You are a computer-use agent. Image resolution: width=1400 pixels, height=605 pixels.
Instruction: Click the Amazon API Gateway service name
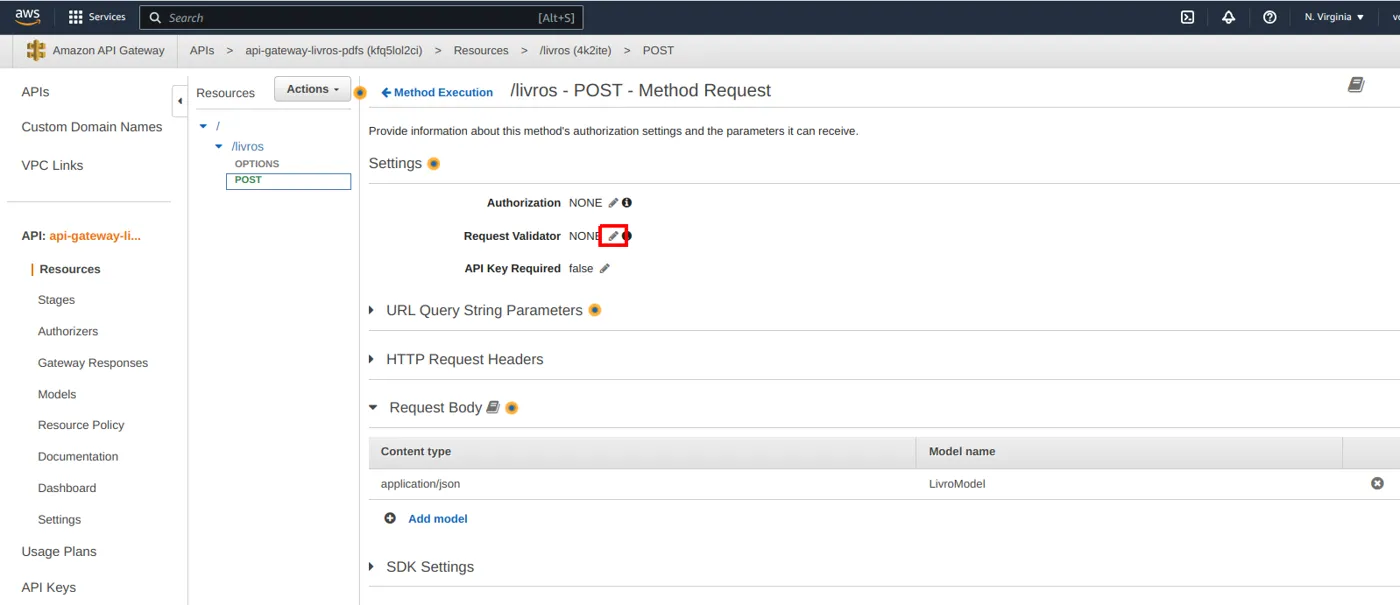tap(109, 50)
